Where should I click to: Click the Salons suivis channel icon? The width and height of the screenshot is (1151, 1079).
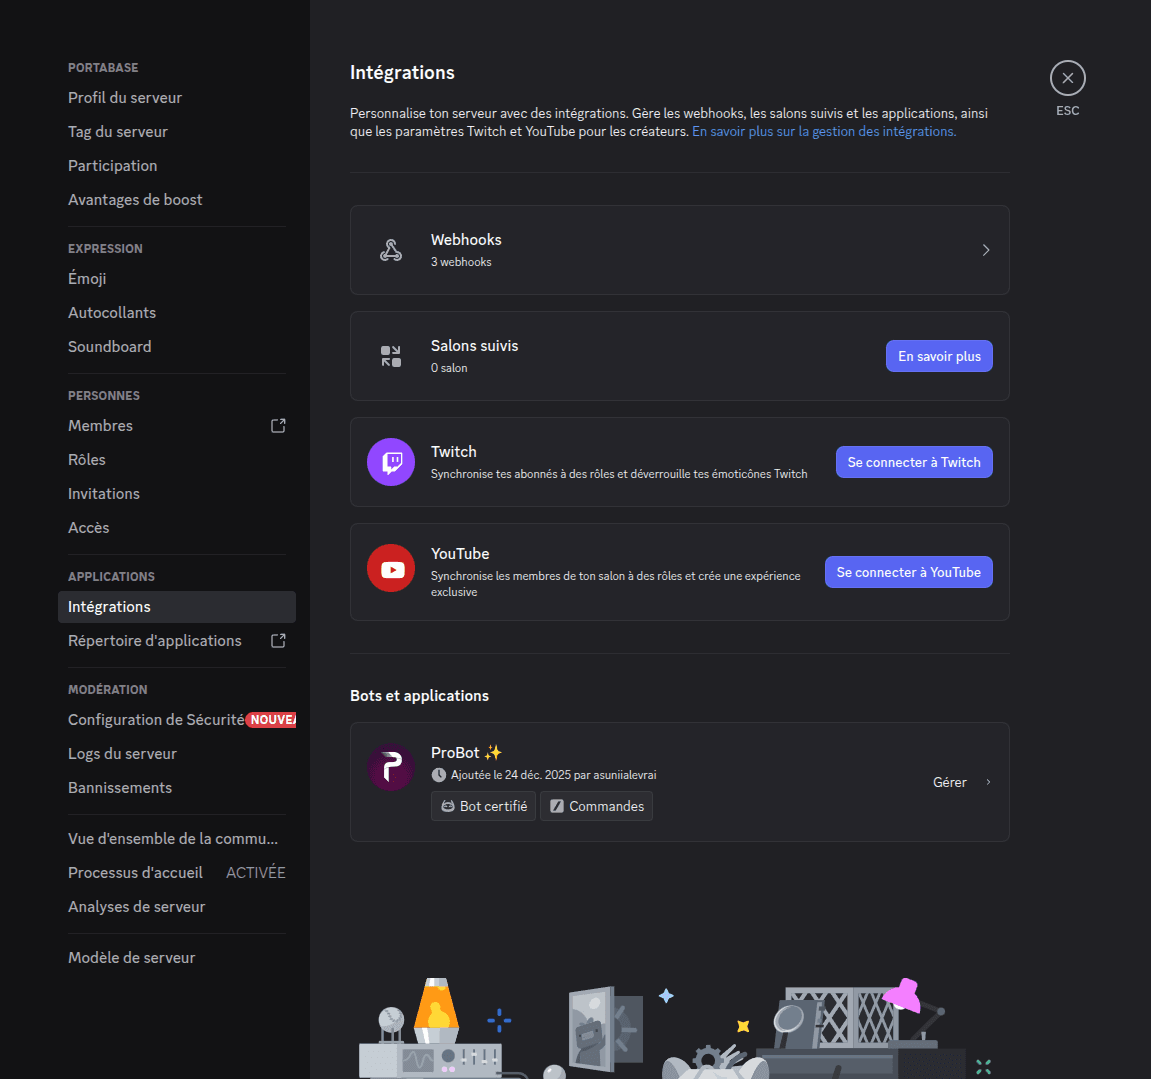coord(390,355)
